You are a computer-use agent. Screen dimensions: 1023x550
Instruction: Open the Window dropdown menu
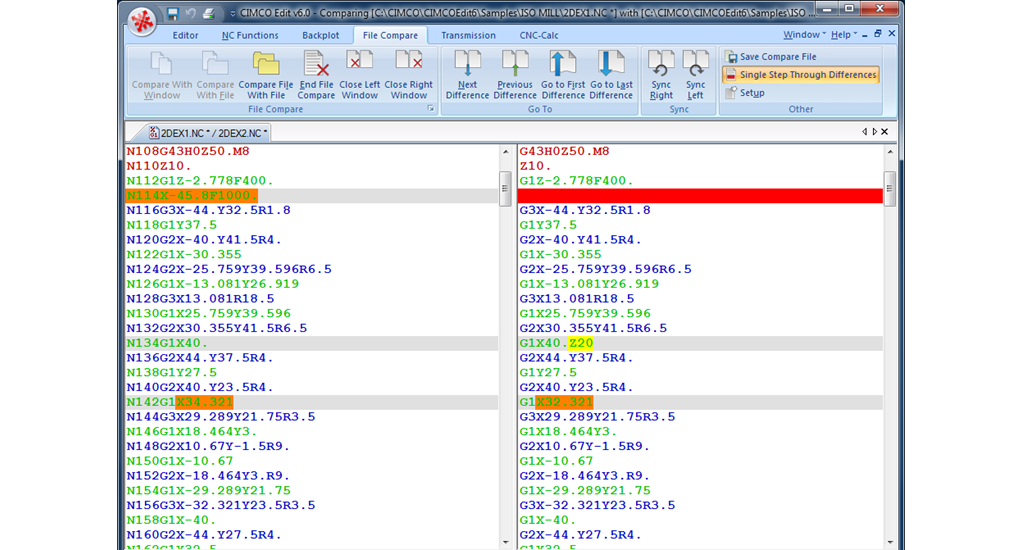(x=804, y=35)
